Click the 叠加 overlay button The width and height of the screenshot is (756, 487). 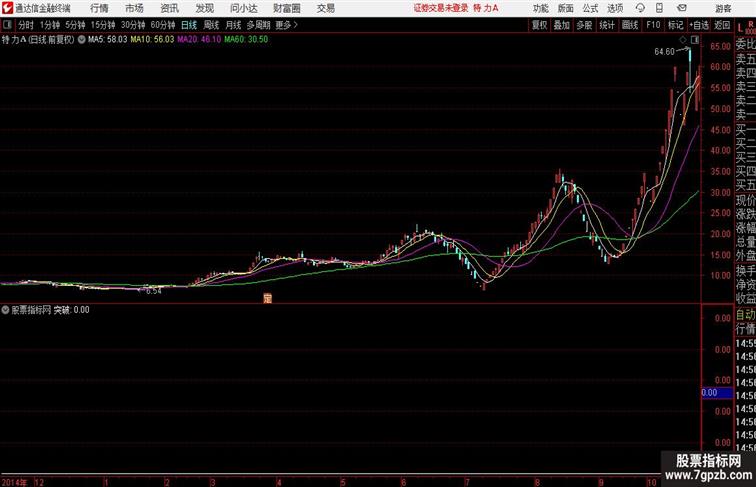pos(562,25)
